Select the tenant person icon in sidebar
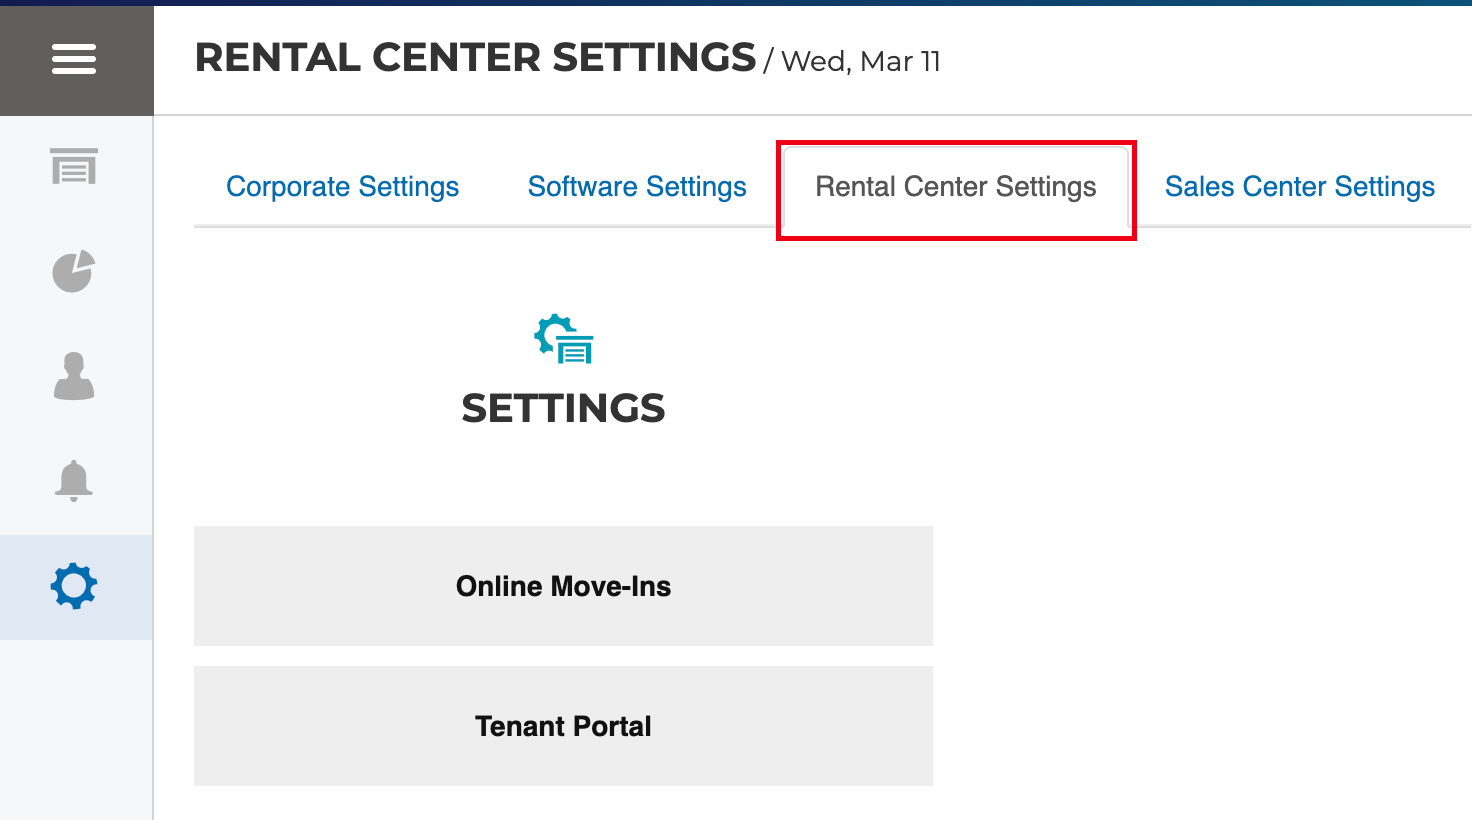 74,376
